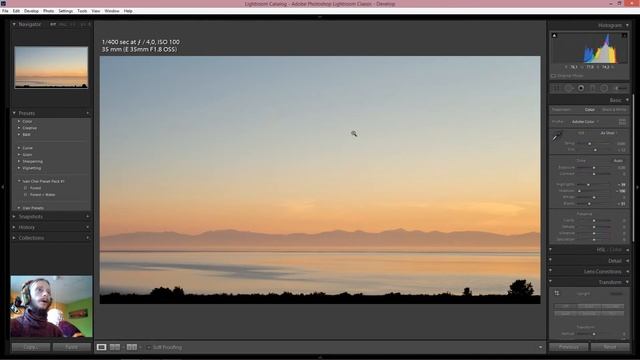Collapse the Basic panel

[627, 100]
